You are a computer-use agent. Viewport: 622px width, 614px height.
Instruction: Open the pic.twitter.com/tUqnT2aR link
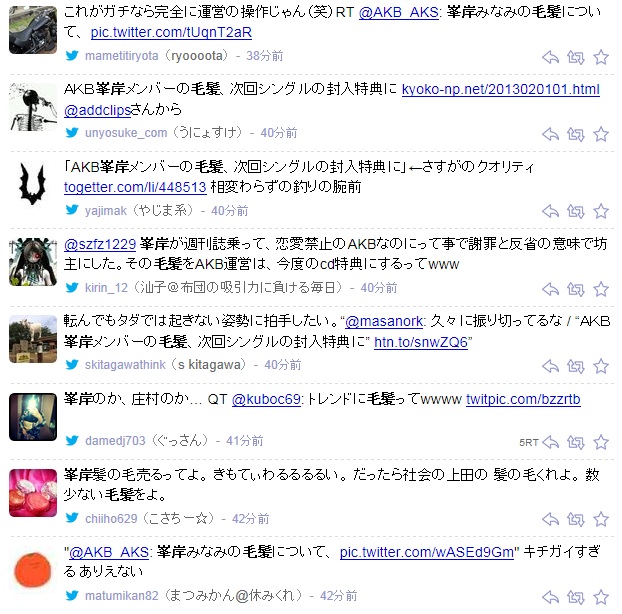pos(171,33)
